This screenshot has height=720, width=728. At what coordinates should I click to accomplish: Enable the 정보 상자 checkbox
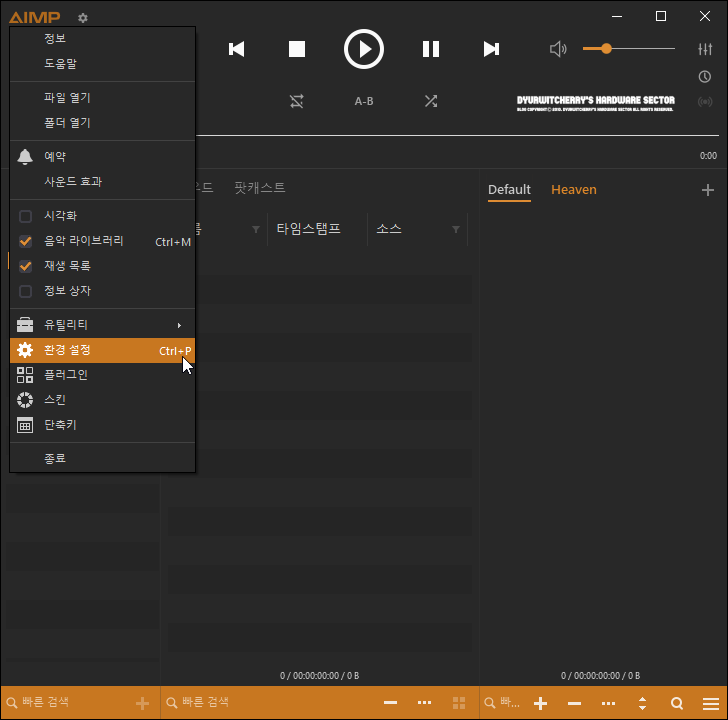[x=25, y=292]
